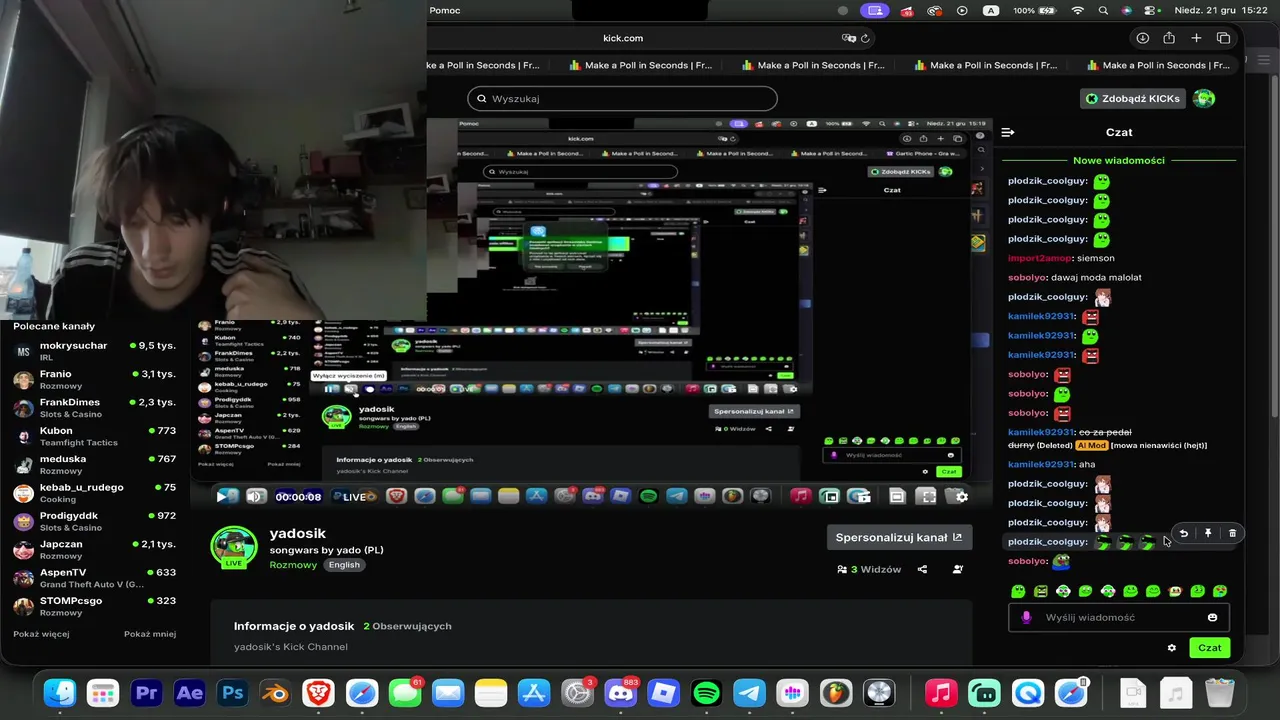This screenshot has width=1280, height=720.
Task: Open the user avatar menu next to Zdobądź KICKs
Action: (x=1204, y=98)
